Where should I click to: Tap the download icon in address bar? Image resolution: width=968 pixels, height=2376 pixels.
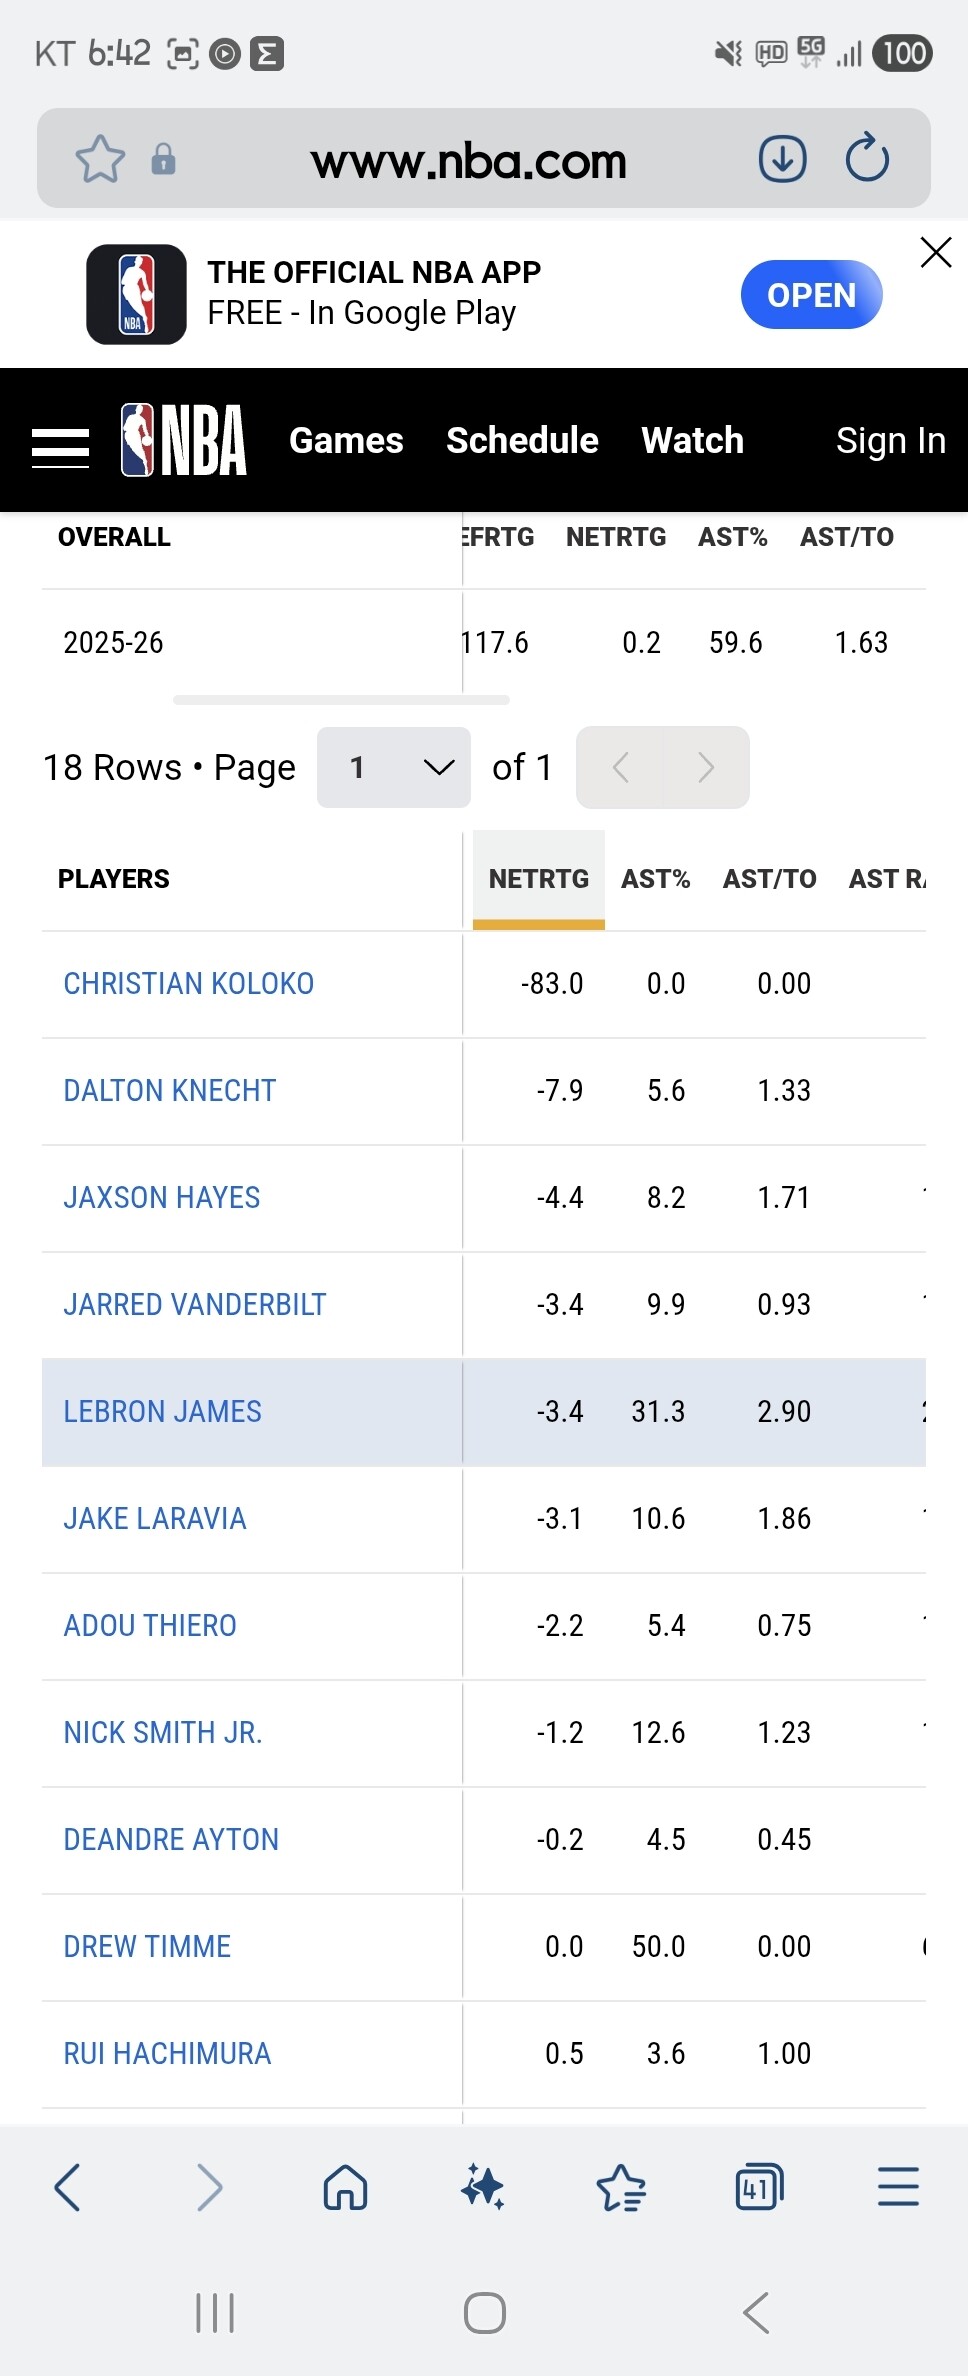(x=782, y=159)
